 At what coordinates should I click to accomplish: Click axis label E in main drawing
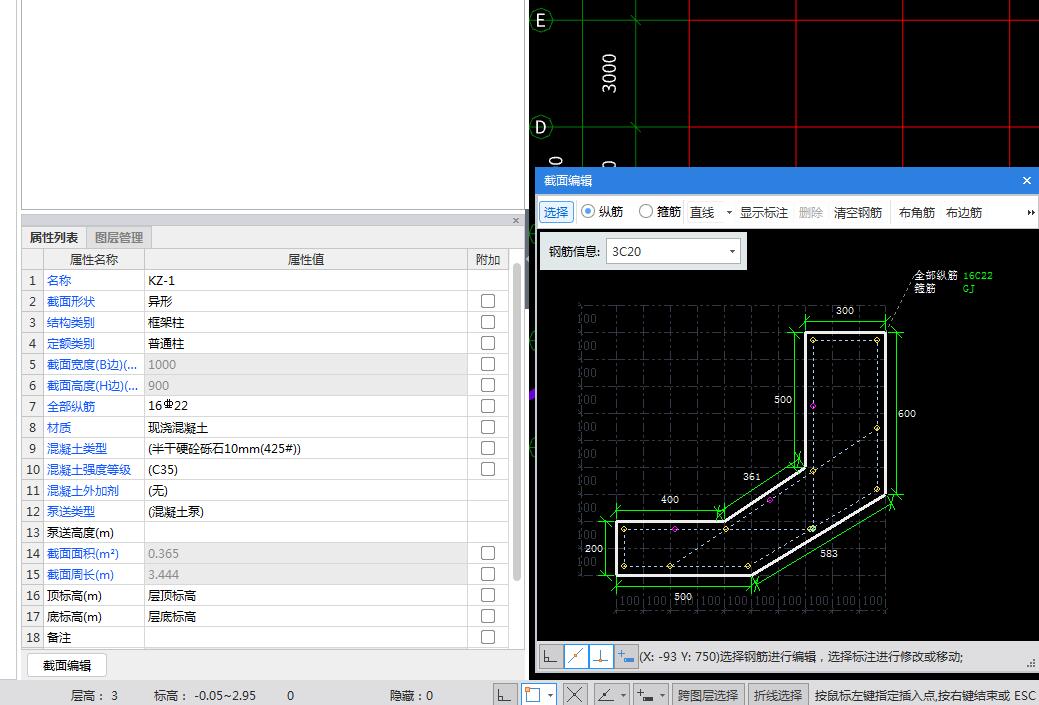tap(541, 21)
